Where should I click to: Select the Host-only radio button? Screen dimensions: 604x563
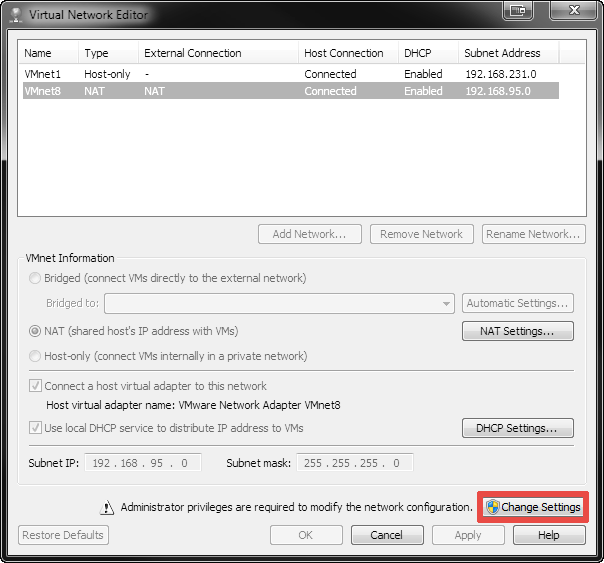point(35,356)
